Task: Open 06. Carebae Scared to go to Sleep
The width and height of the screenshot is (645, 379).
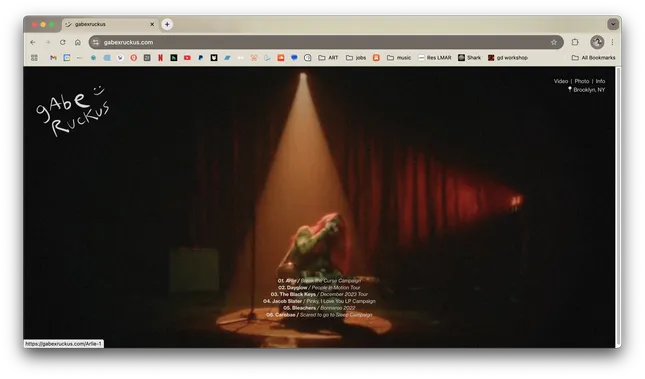Action: (x=319, y=315)
